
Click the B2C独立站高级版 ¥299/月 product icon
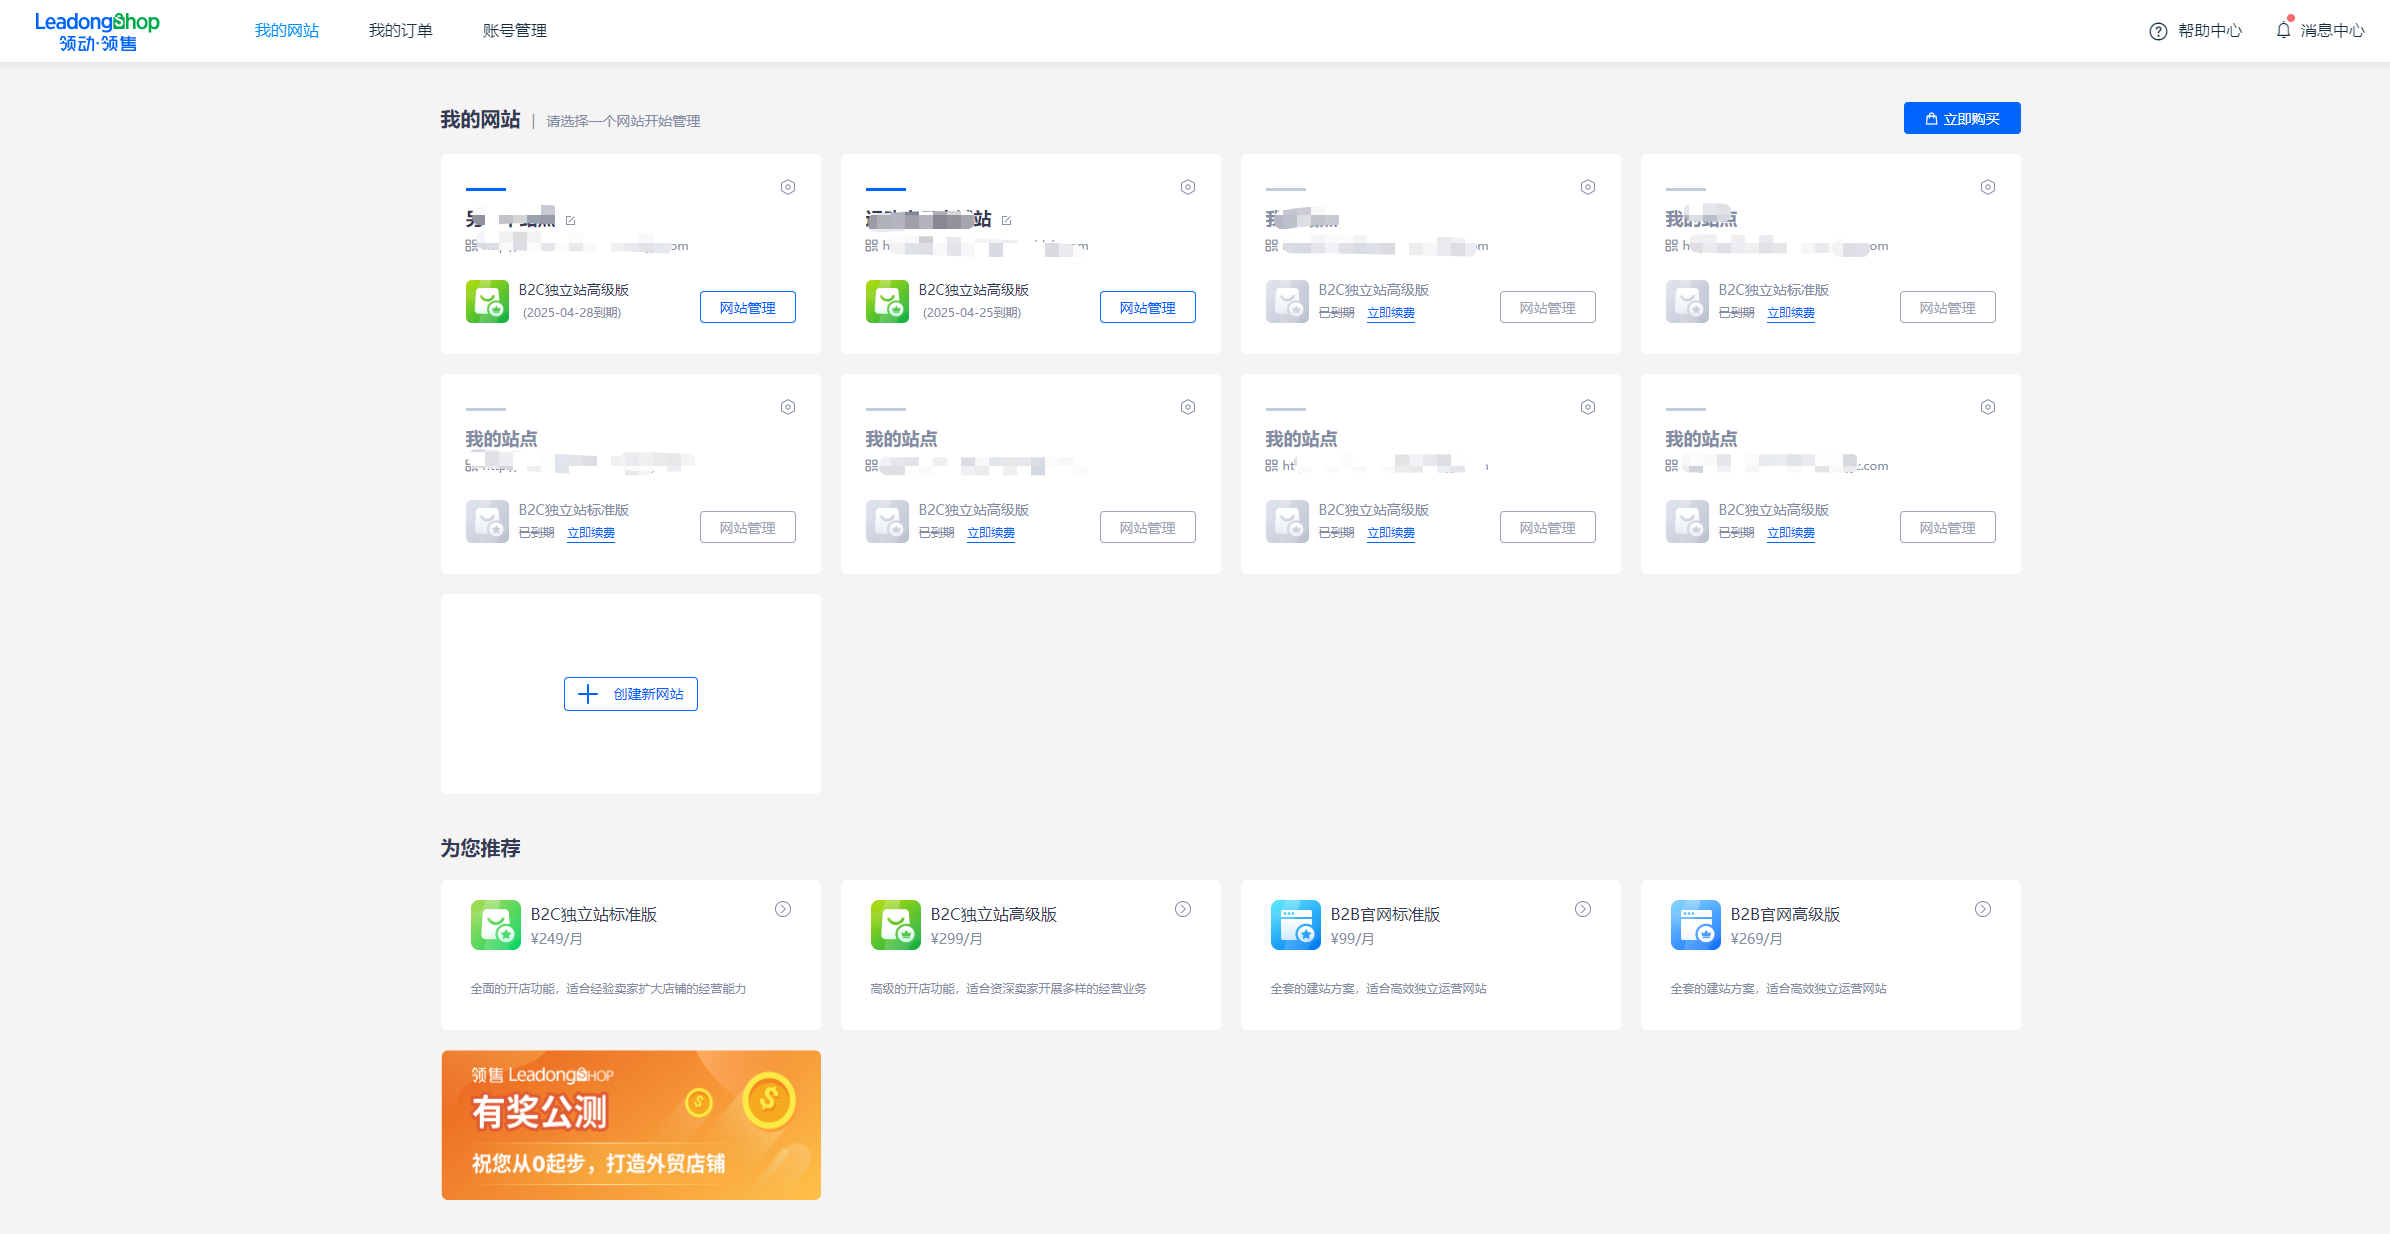click(895, 925)
